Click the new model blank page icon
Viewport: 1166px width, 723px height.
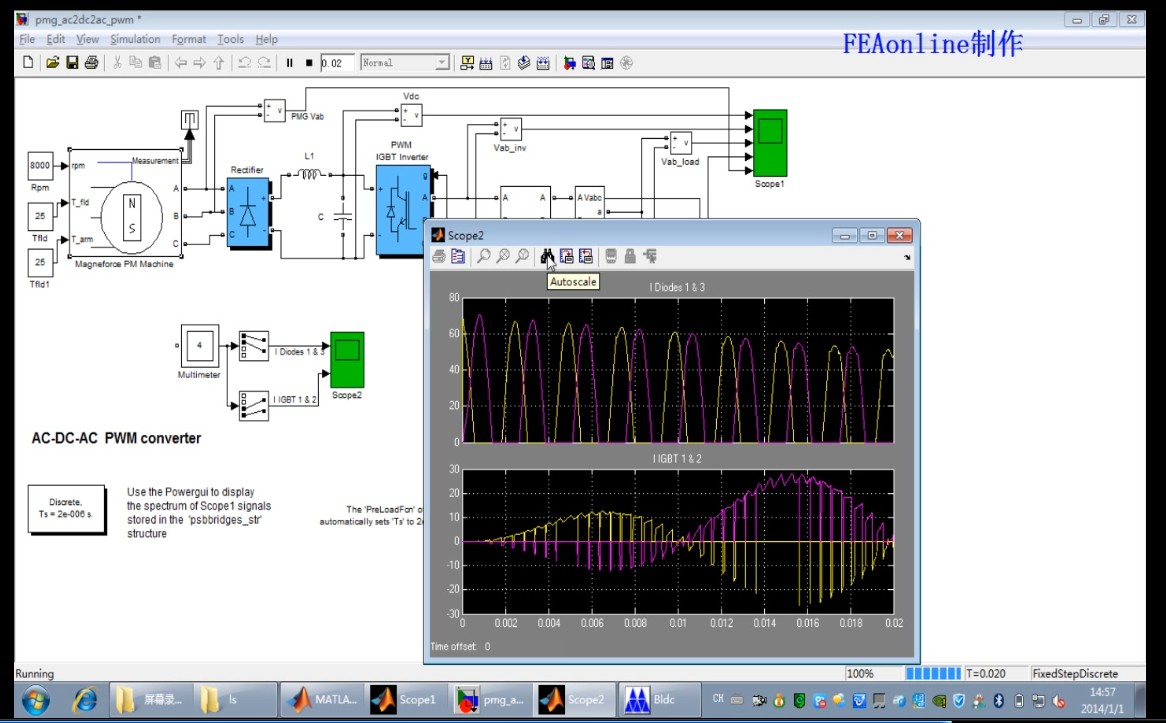28,63
